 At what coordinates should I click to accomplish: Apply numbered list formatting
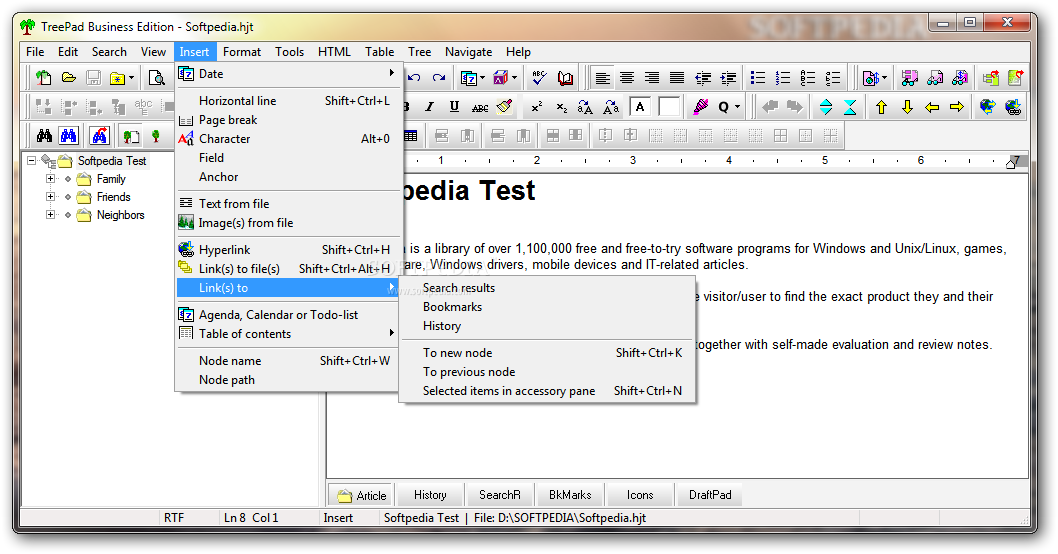[x=783, y=78]
